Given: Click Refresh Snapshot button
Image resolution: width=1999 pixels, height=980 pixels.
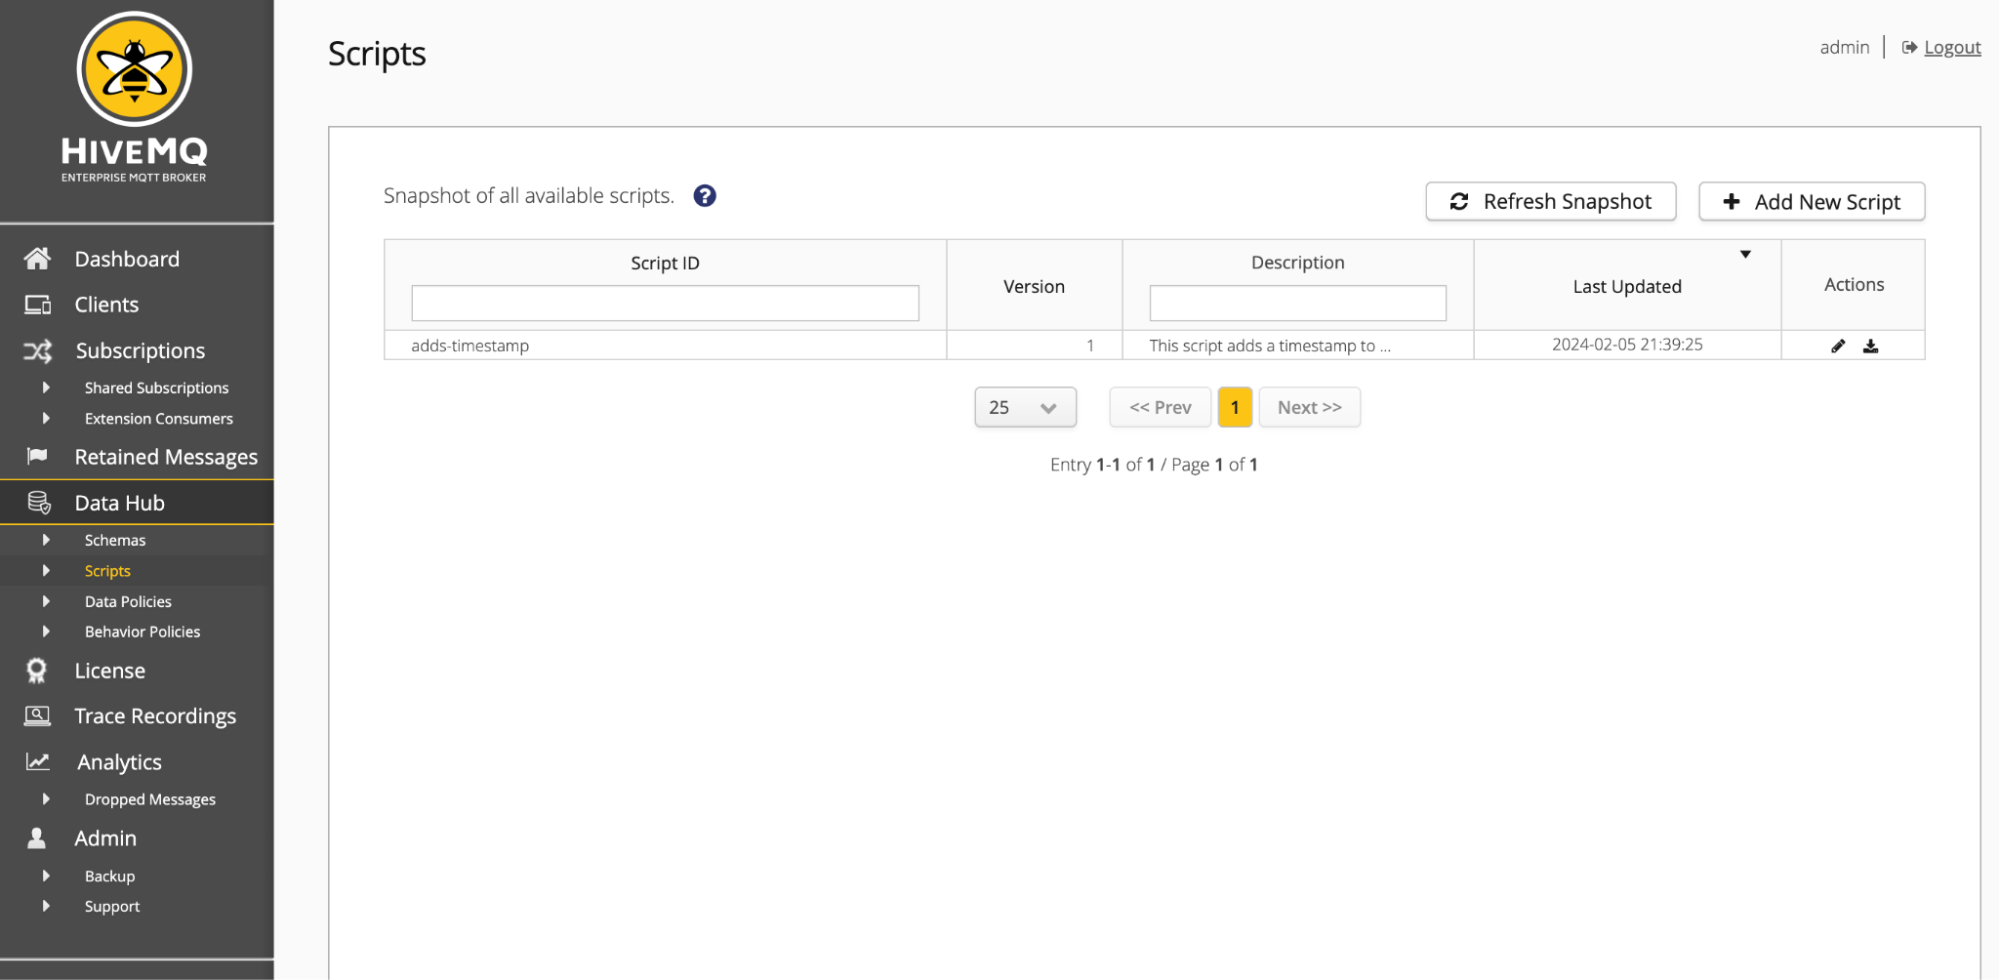Looking at the screenshot, I should tap(1551, 201).
